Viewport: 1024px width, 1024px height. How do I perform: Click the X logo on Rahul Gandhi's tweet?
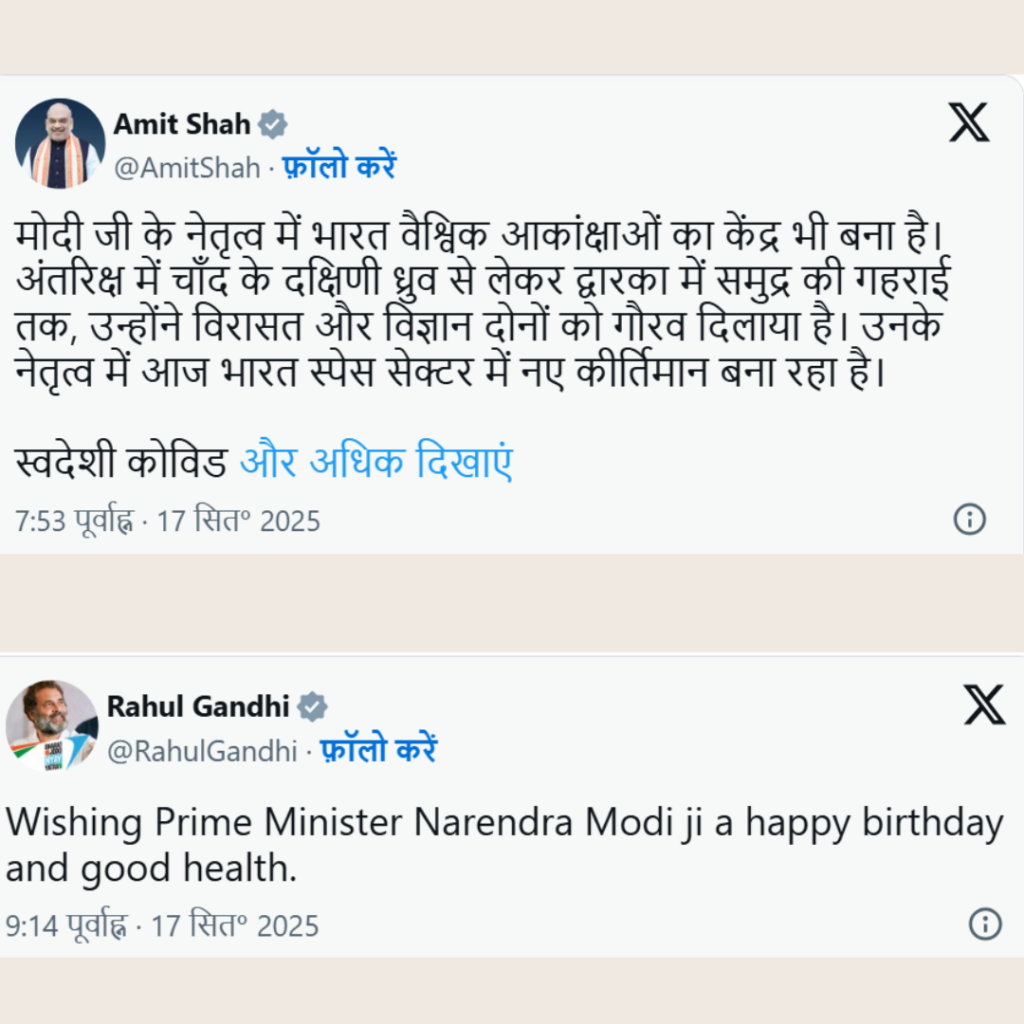tap(984, 705)
